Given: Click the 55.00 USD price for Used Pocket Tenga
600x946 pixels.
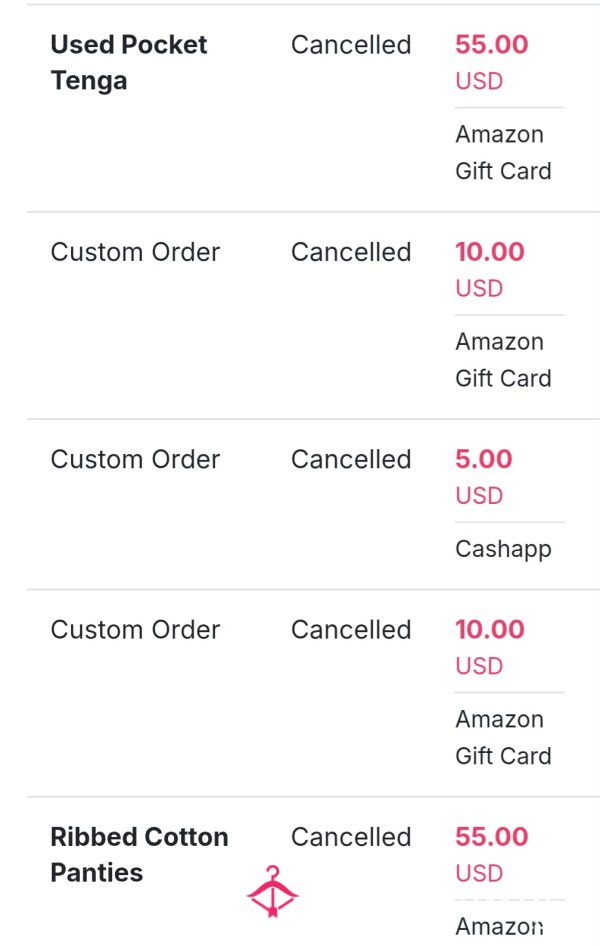Looking at the screenshot, I should (x=491, y=62).
